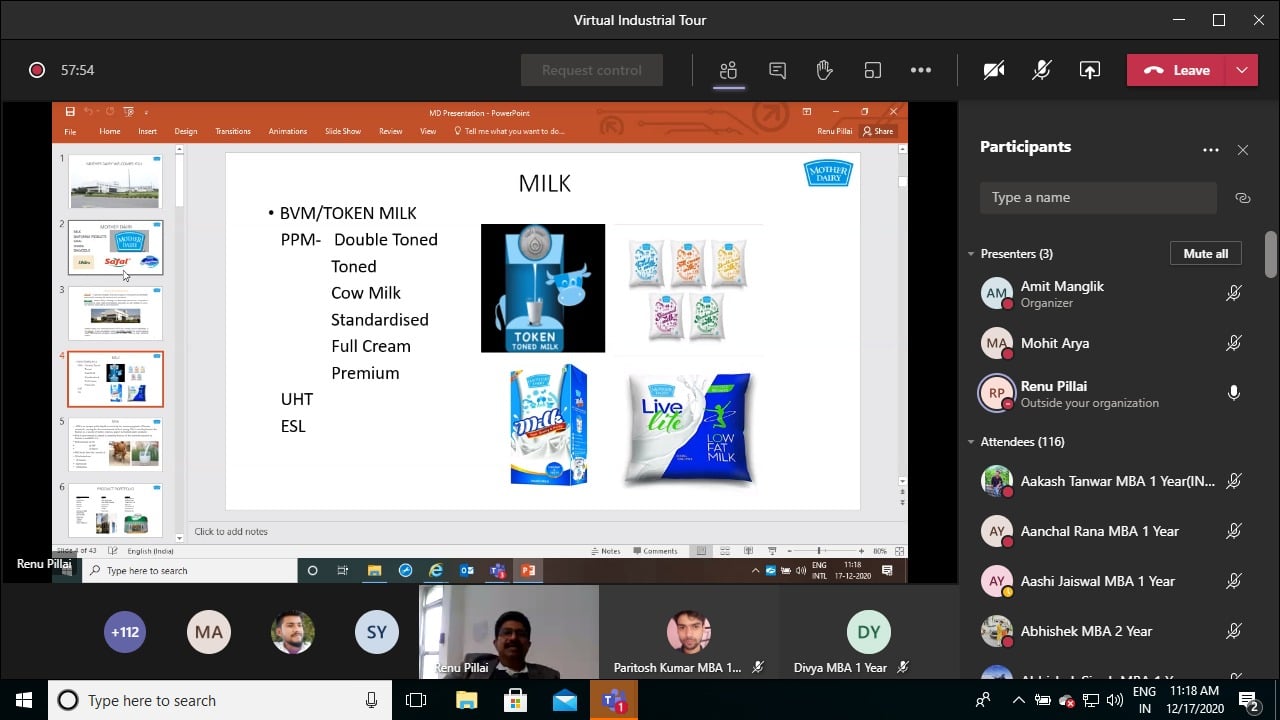Open Mail app on taskbar
The height and width of the screenshot is (720, 1280).
[x=564, y=700]
